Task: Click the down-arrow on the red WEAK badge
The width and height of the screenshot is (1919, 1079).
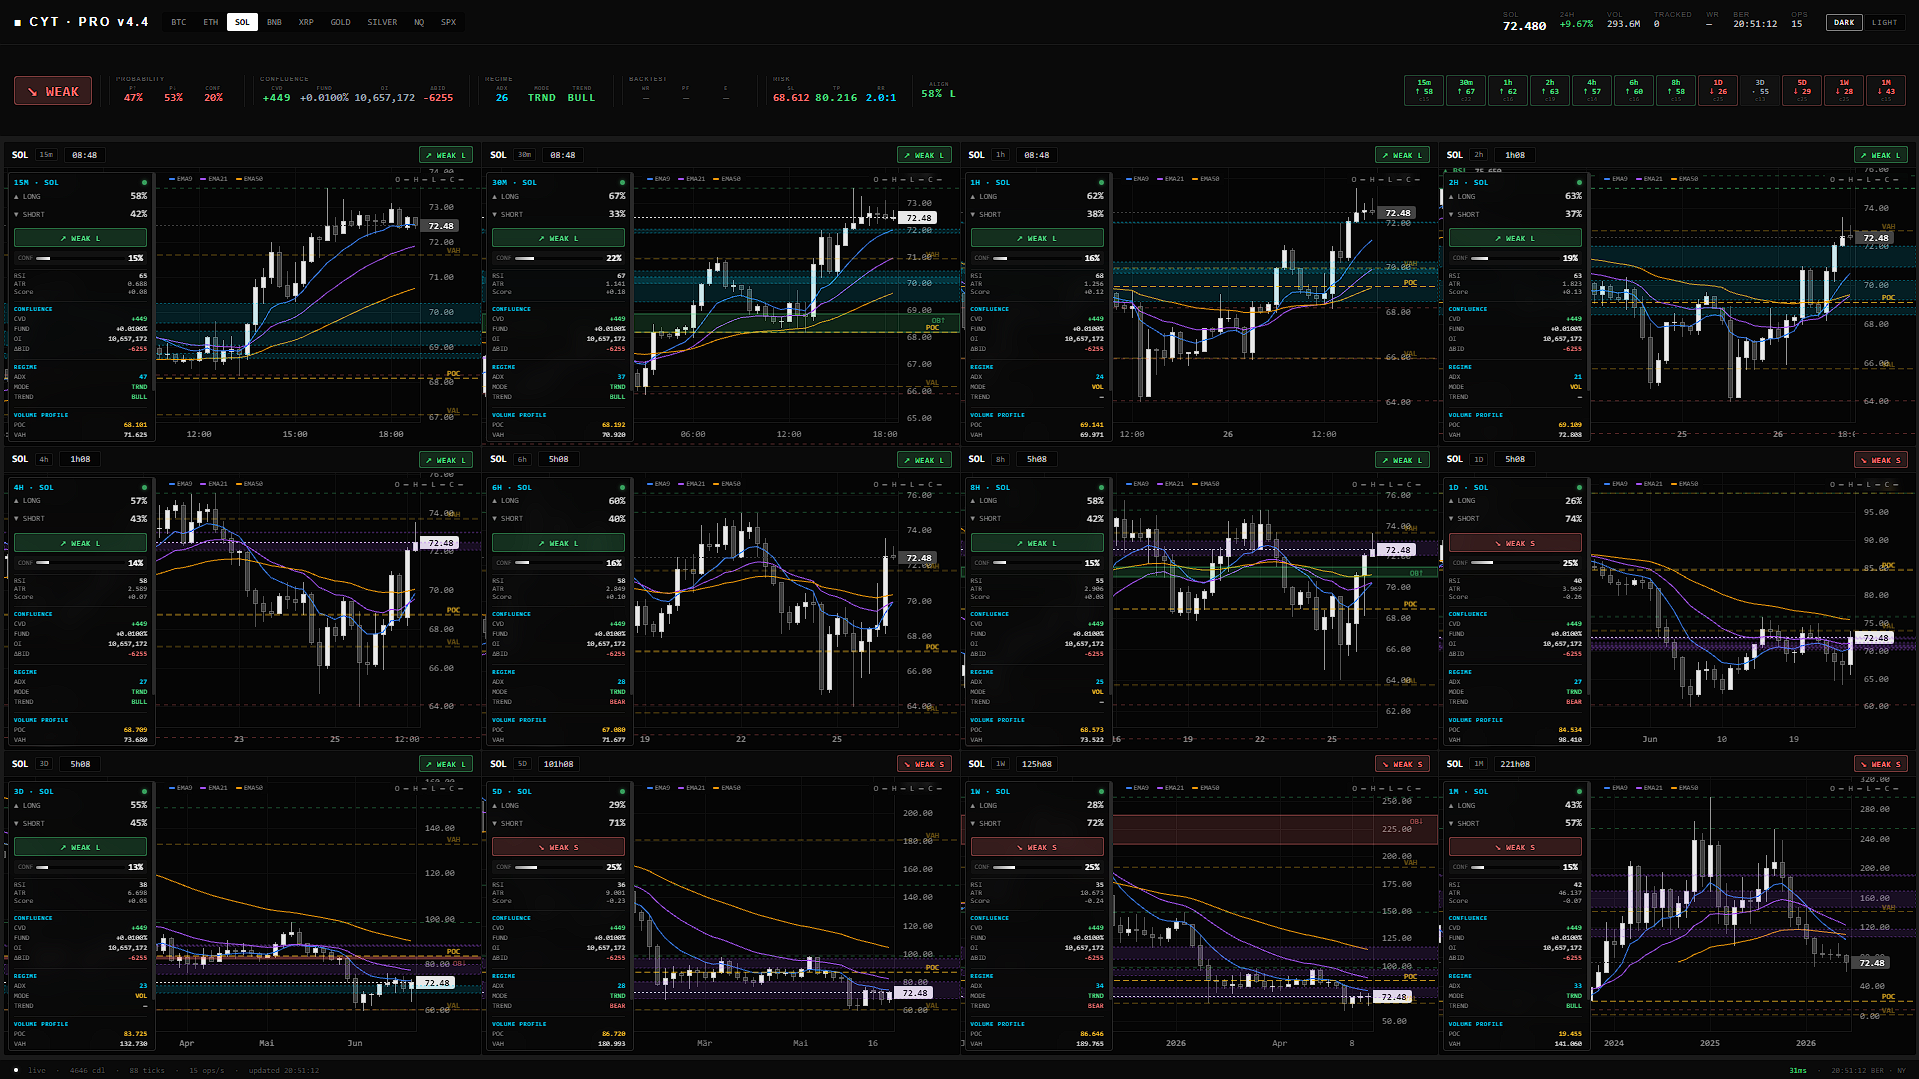Action: [32, 91]
